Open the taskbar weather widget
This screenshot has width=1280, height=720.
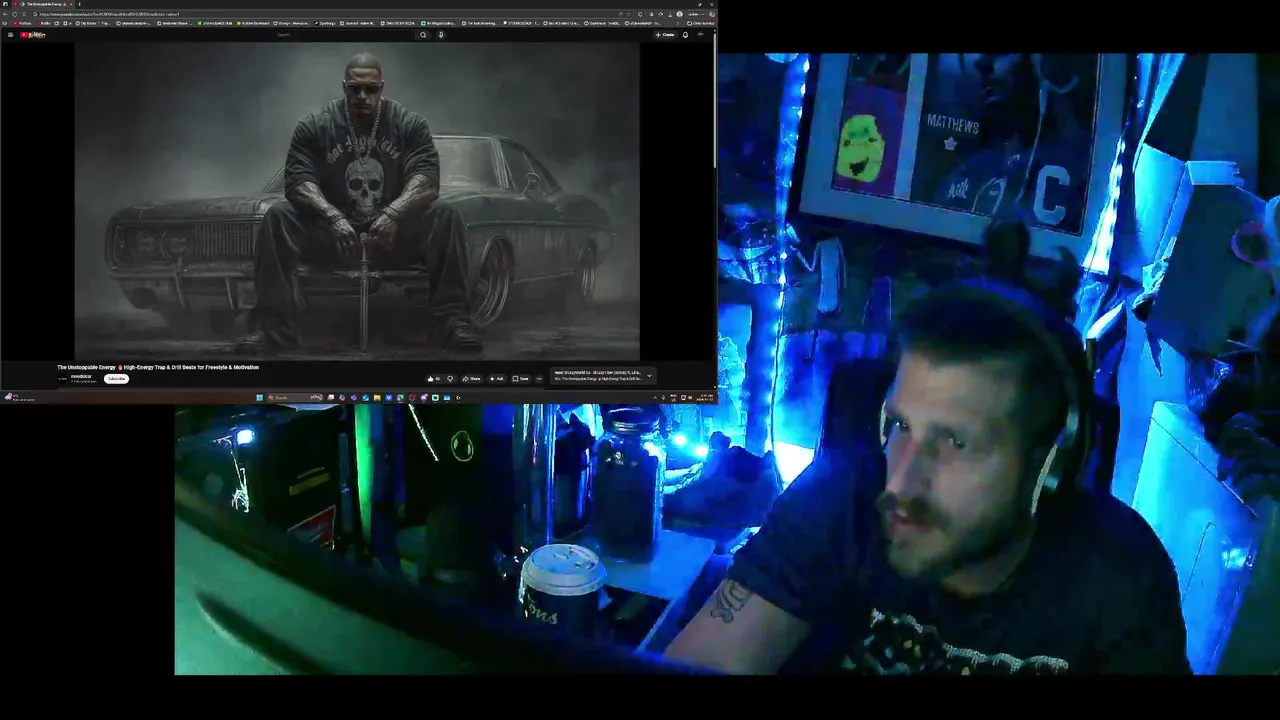(20, 397)
